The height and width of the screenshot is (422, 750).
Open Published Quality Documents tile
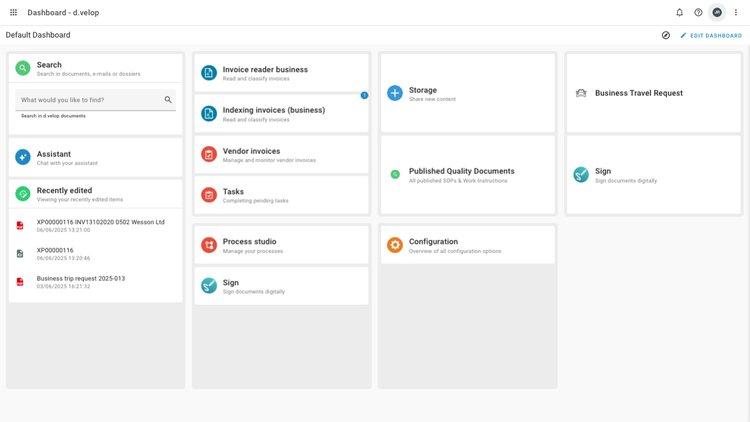[x=467, y=175]
